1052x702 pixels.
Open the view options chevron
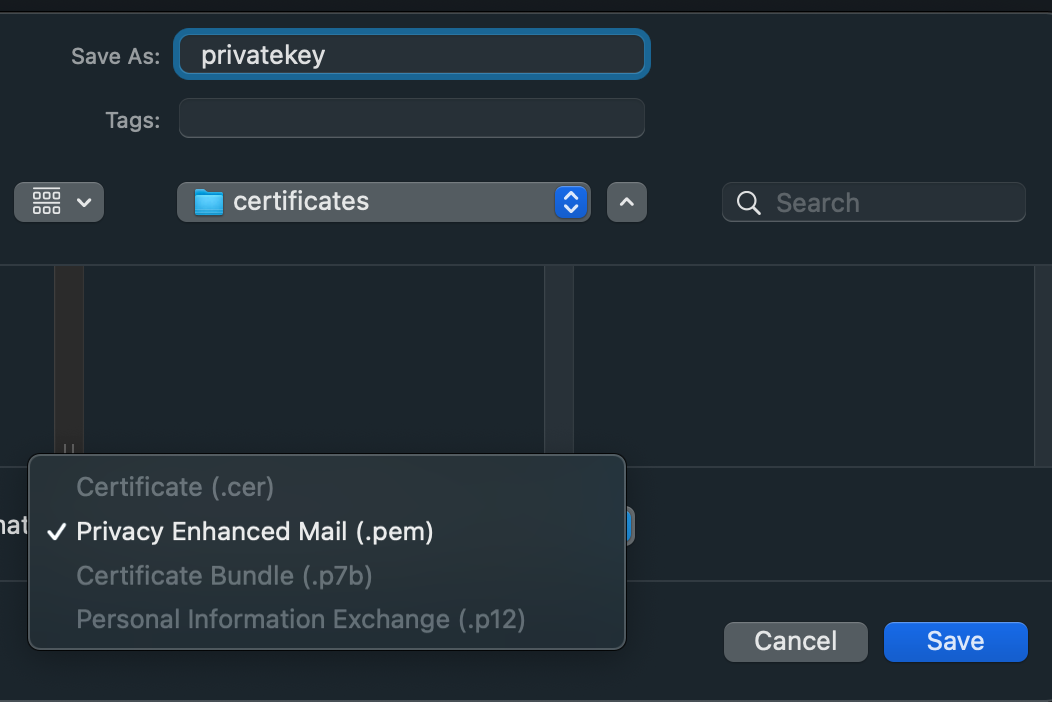coord(84,202)
